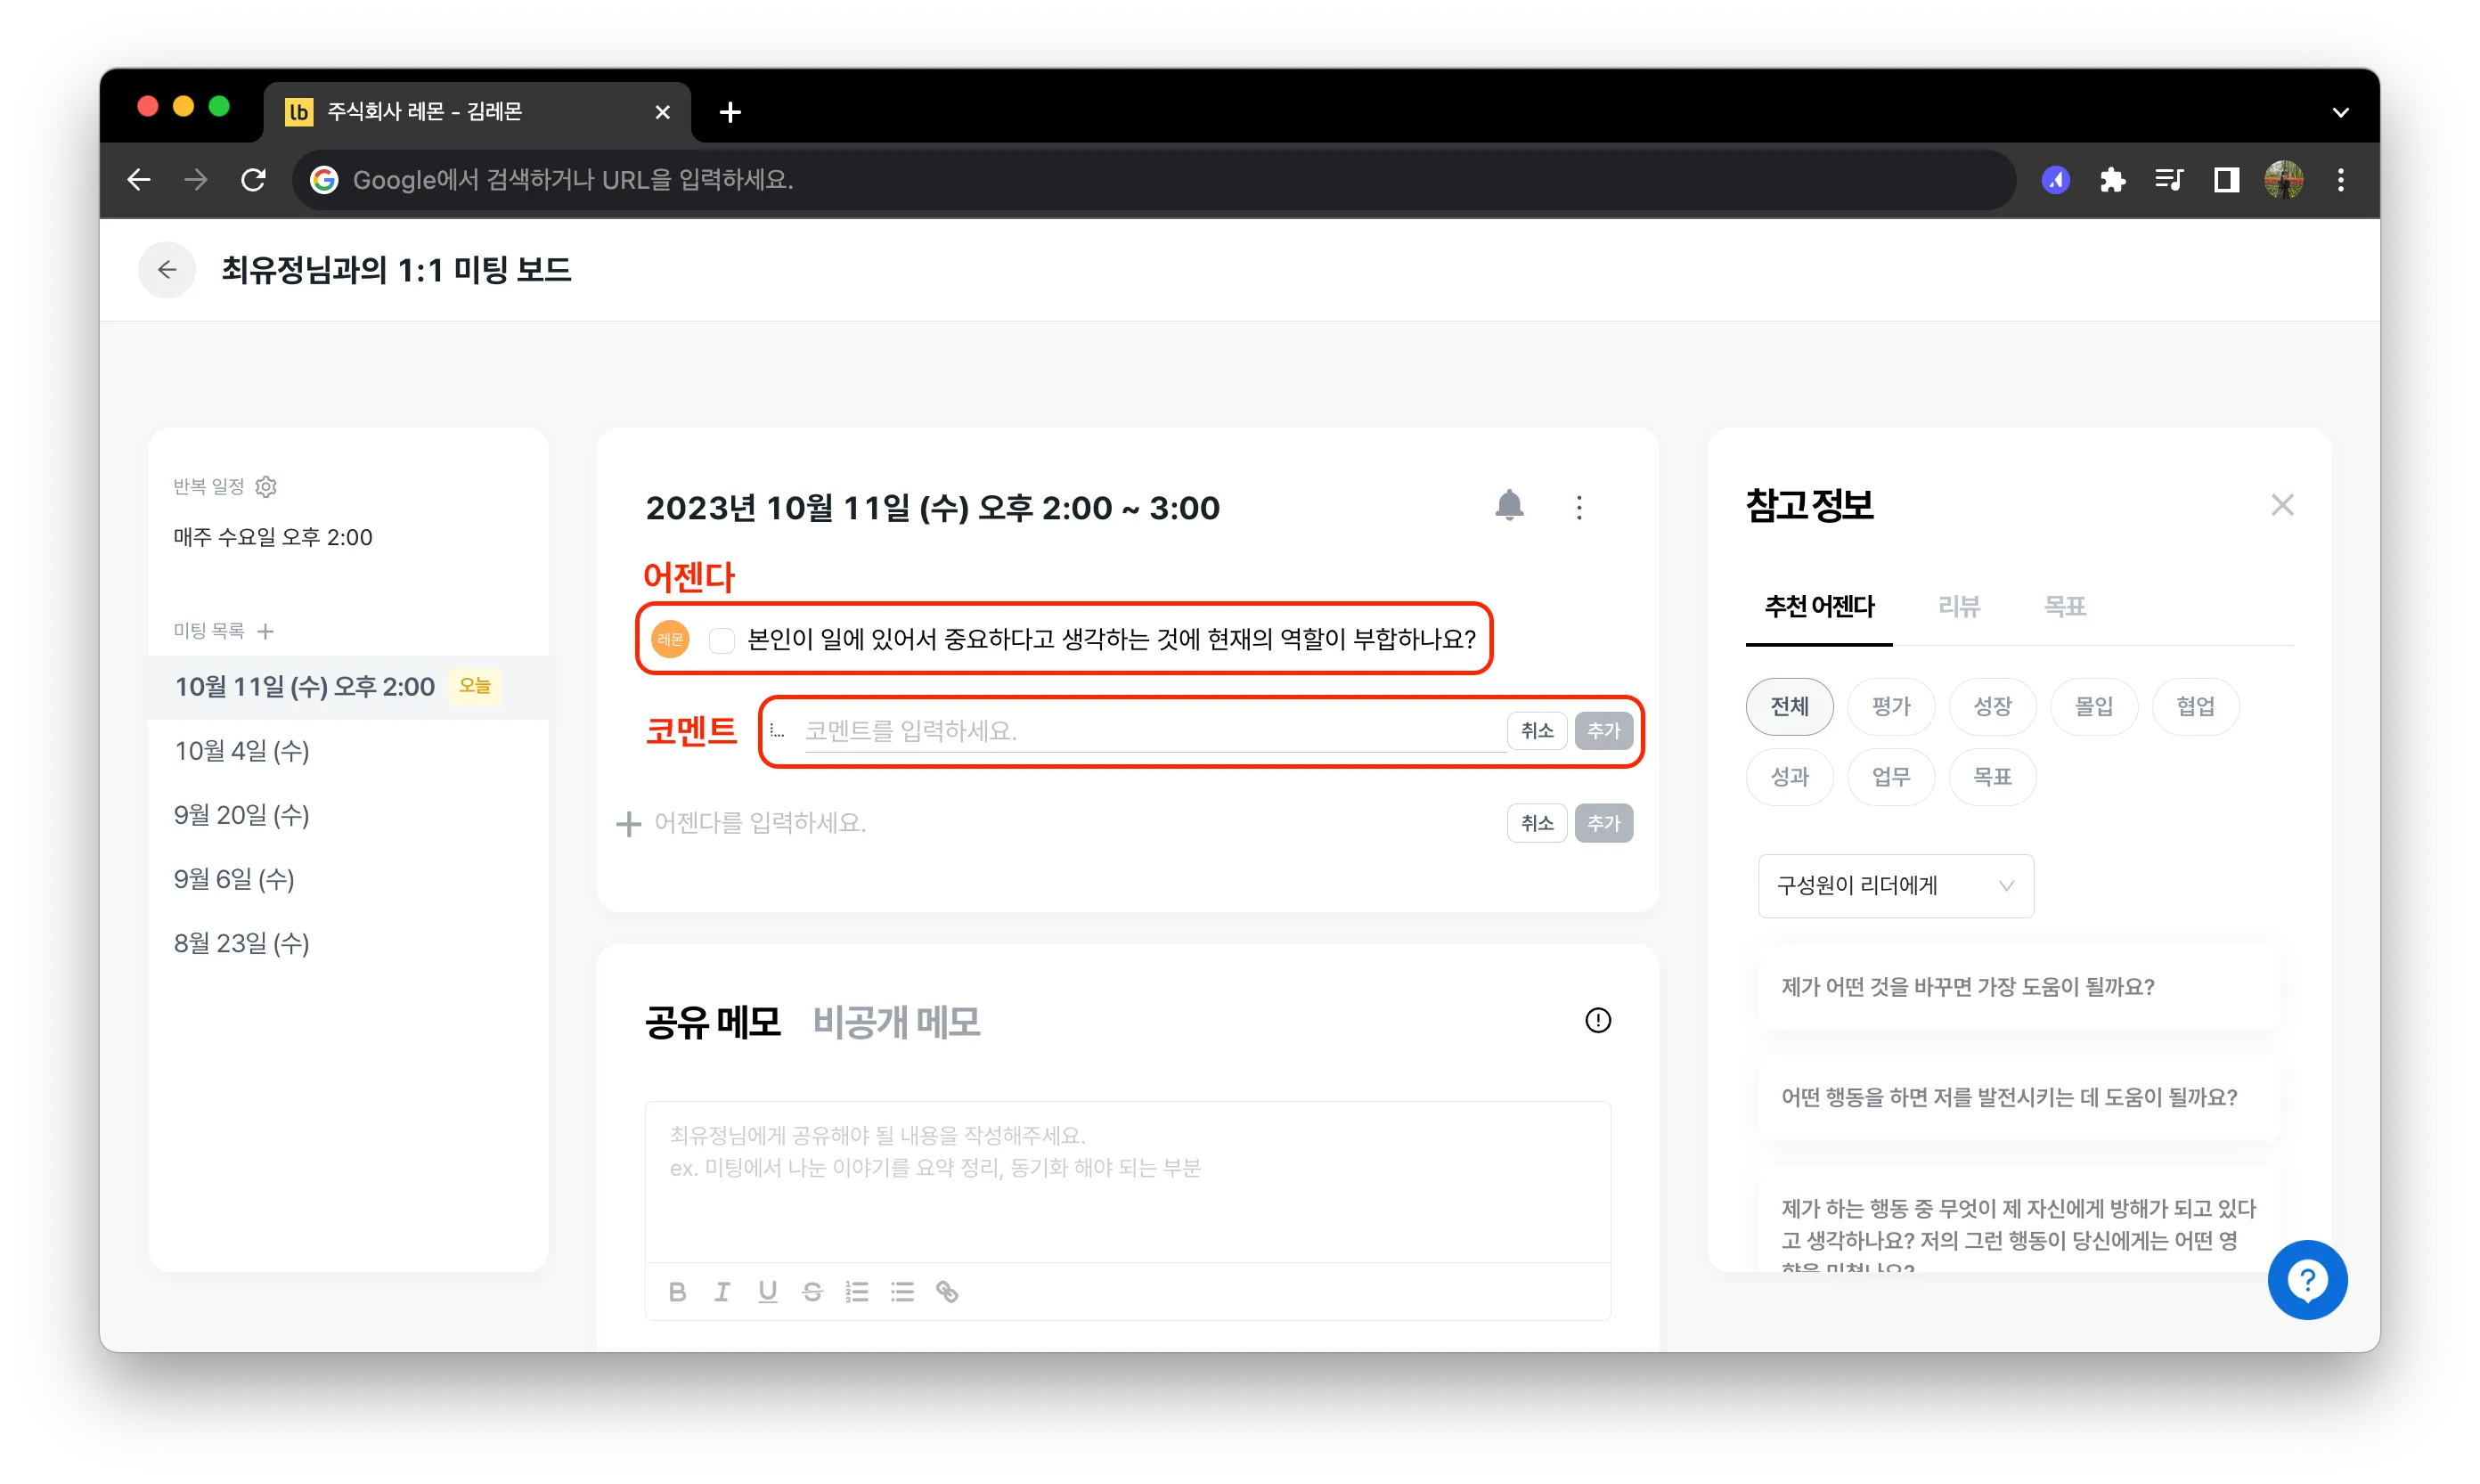Open the blue help question button

(2307, 1280)
